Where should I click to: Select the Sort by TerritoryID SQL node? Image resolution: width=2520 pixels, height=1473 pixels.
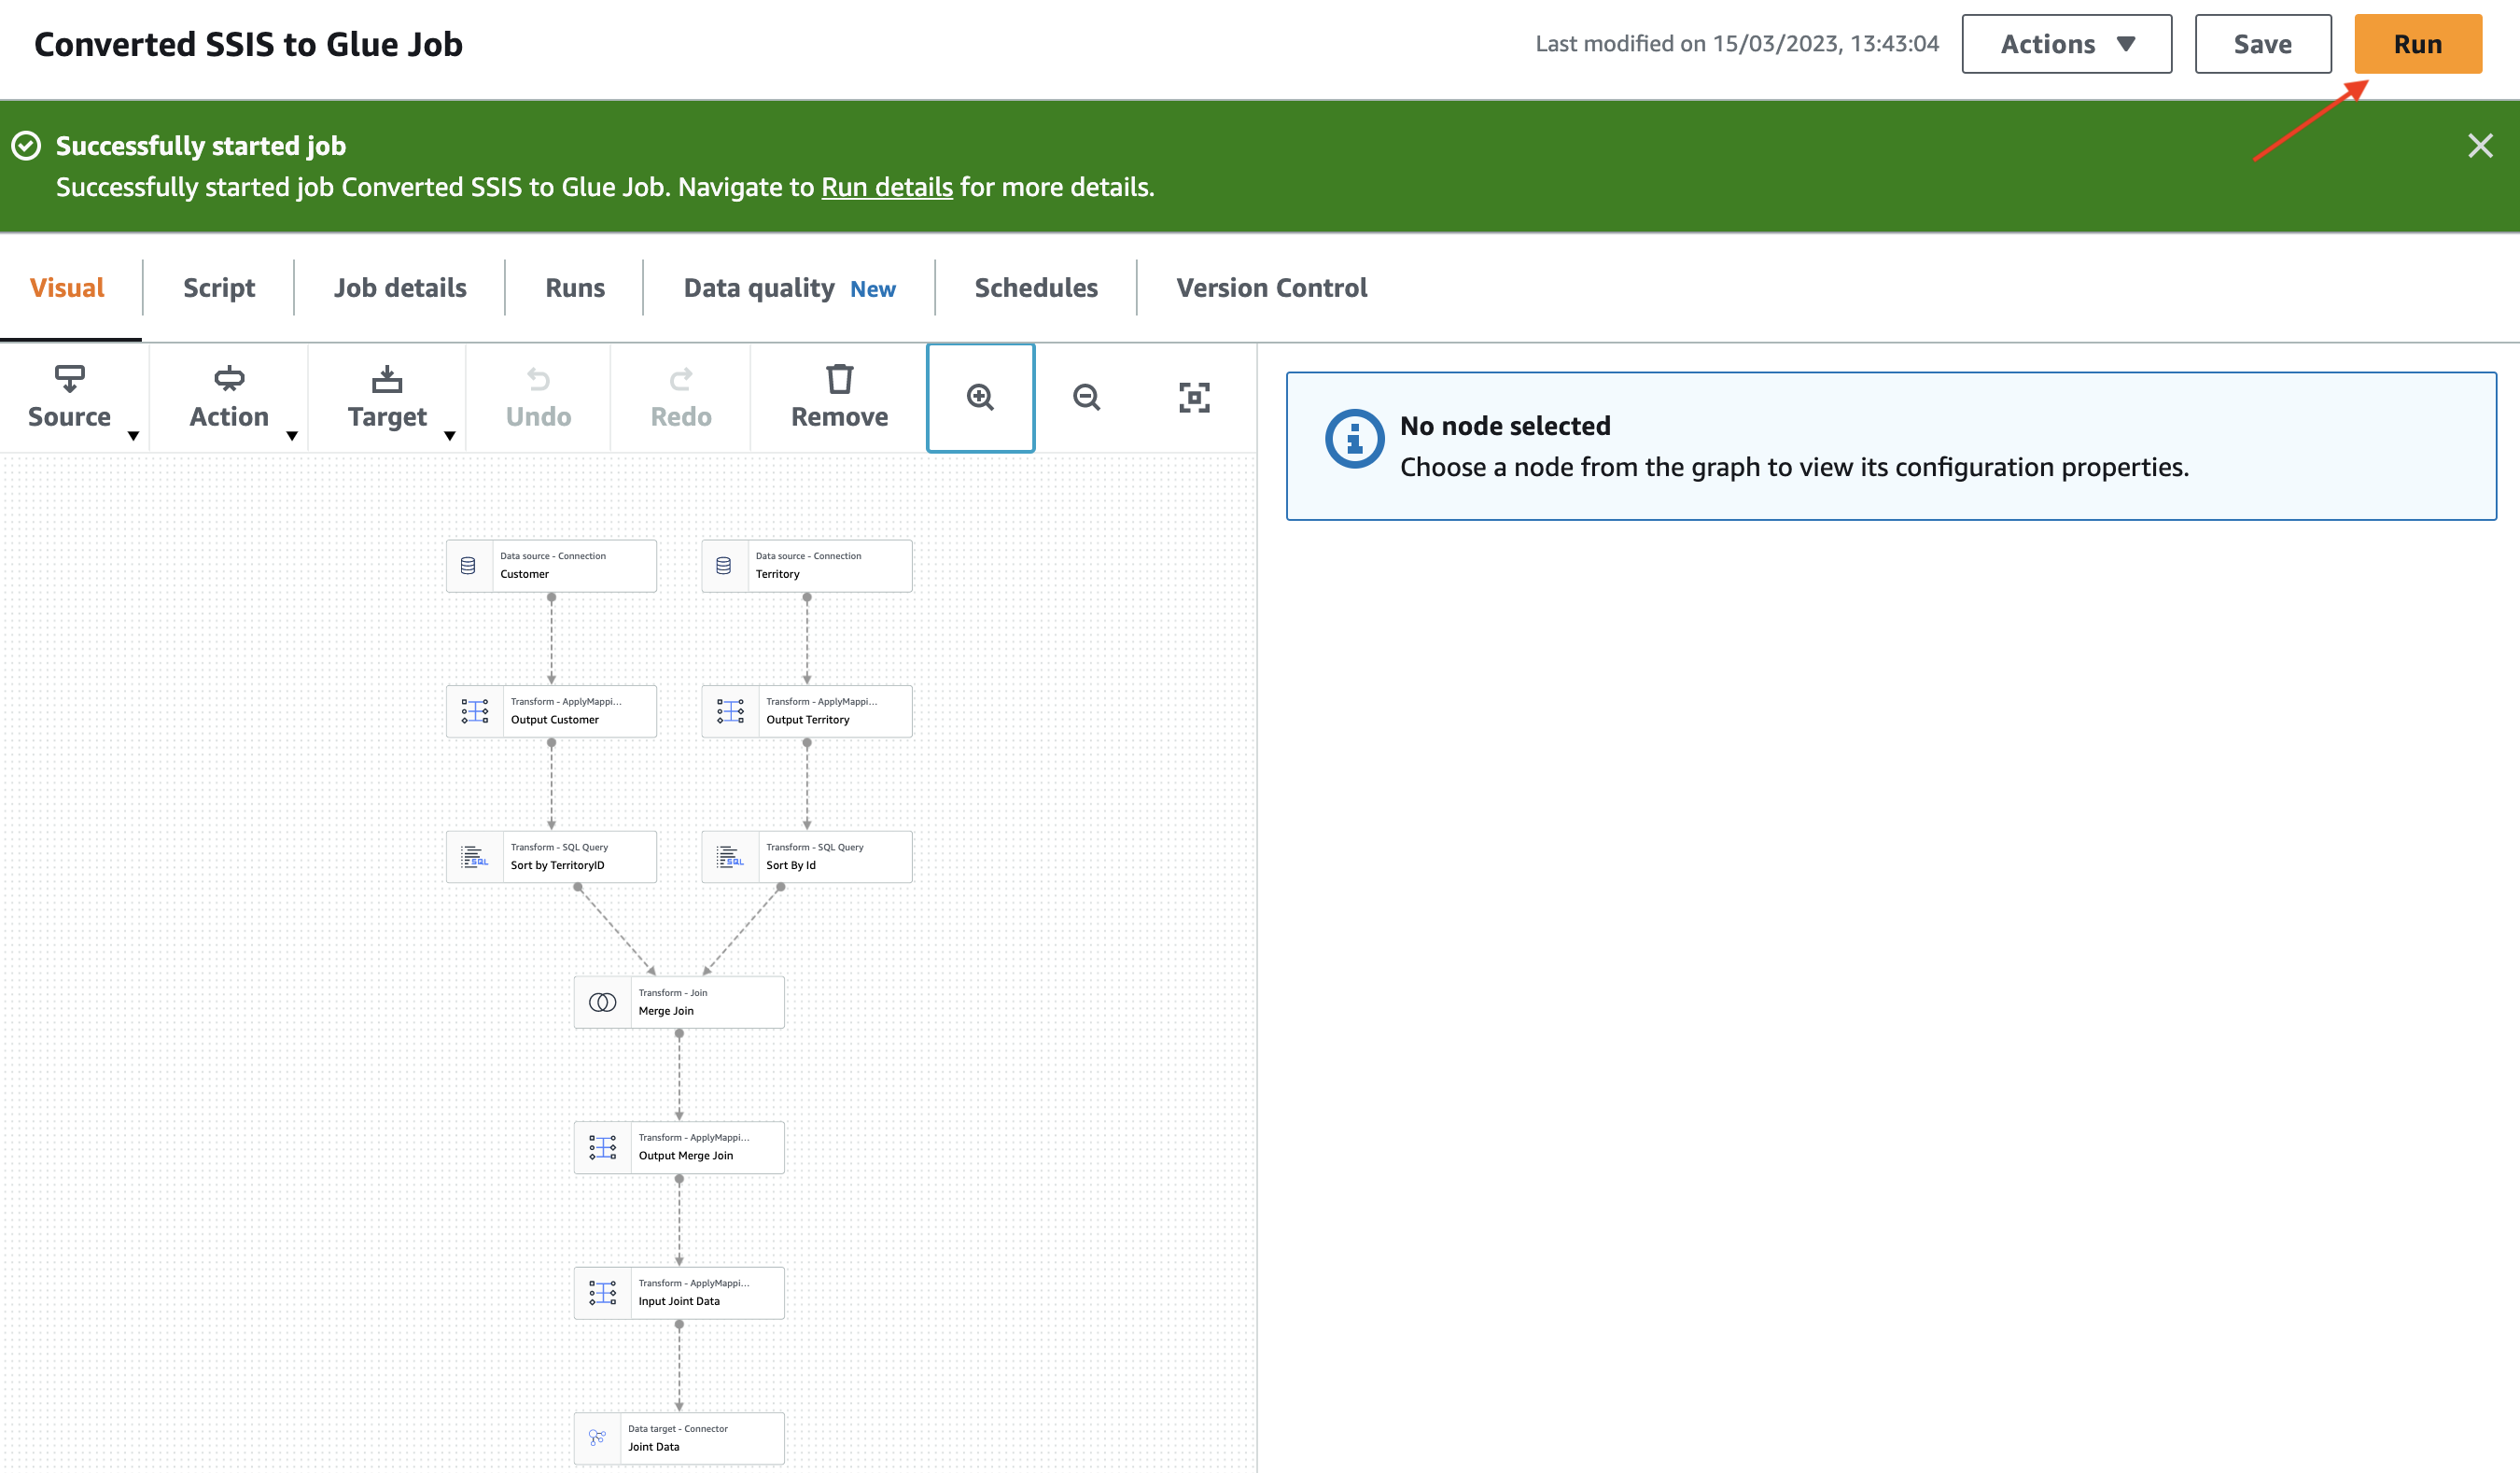pos(551,856)
